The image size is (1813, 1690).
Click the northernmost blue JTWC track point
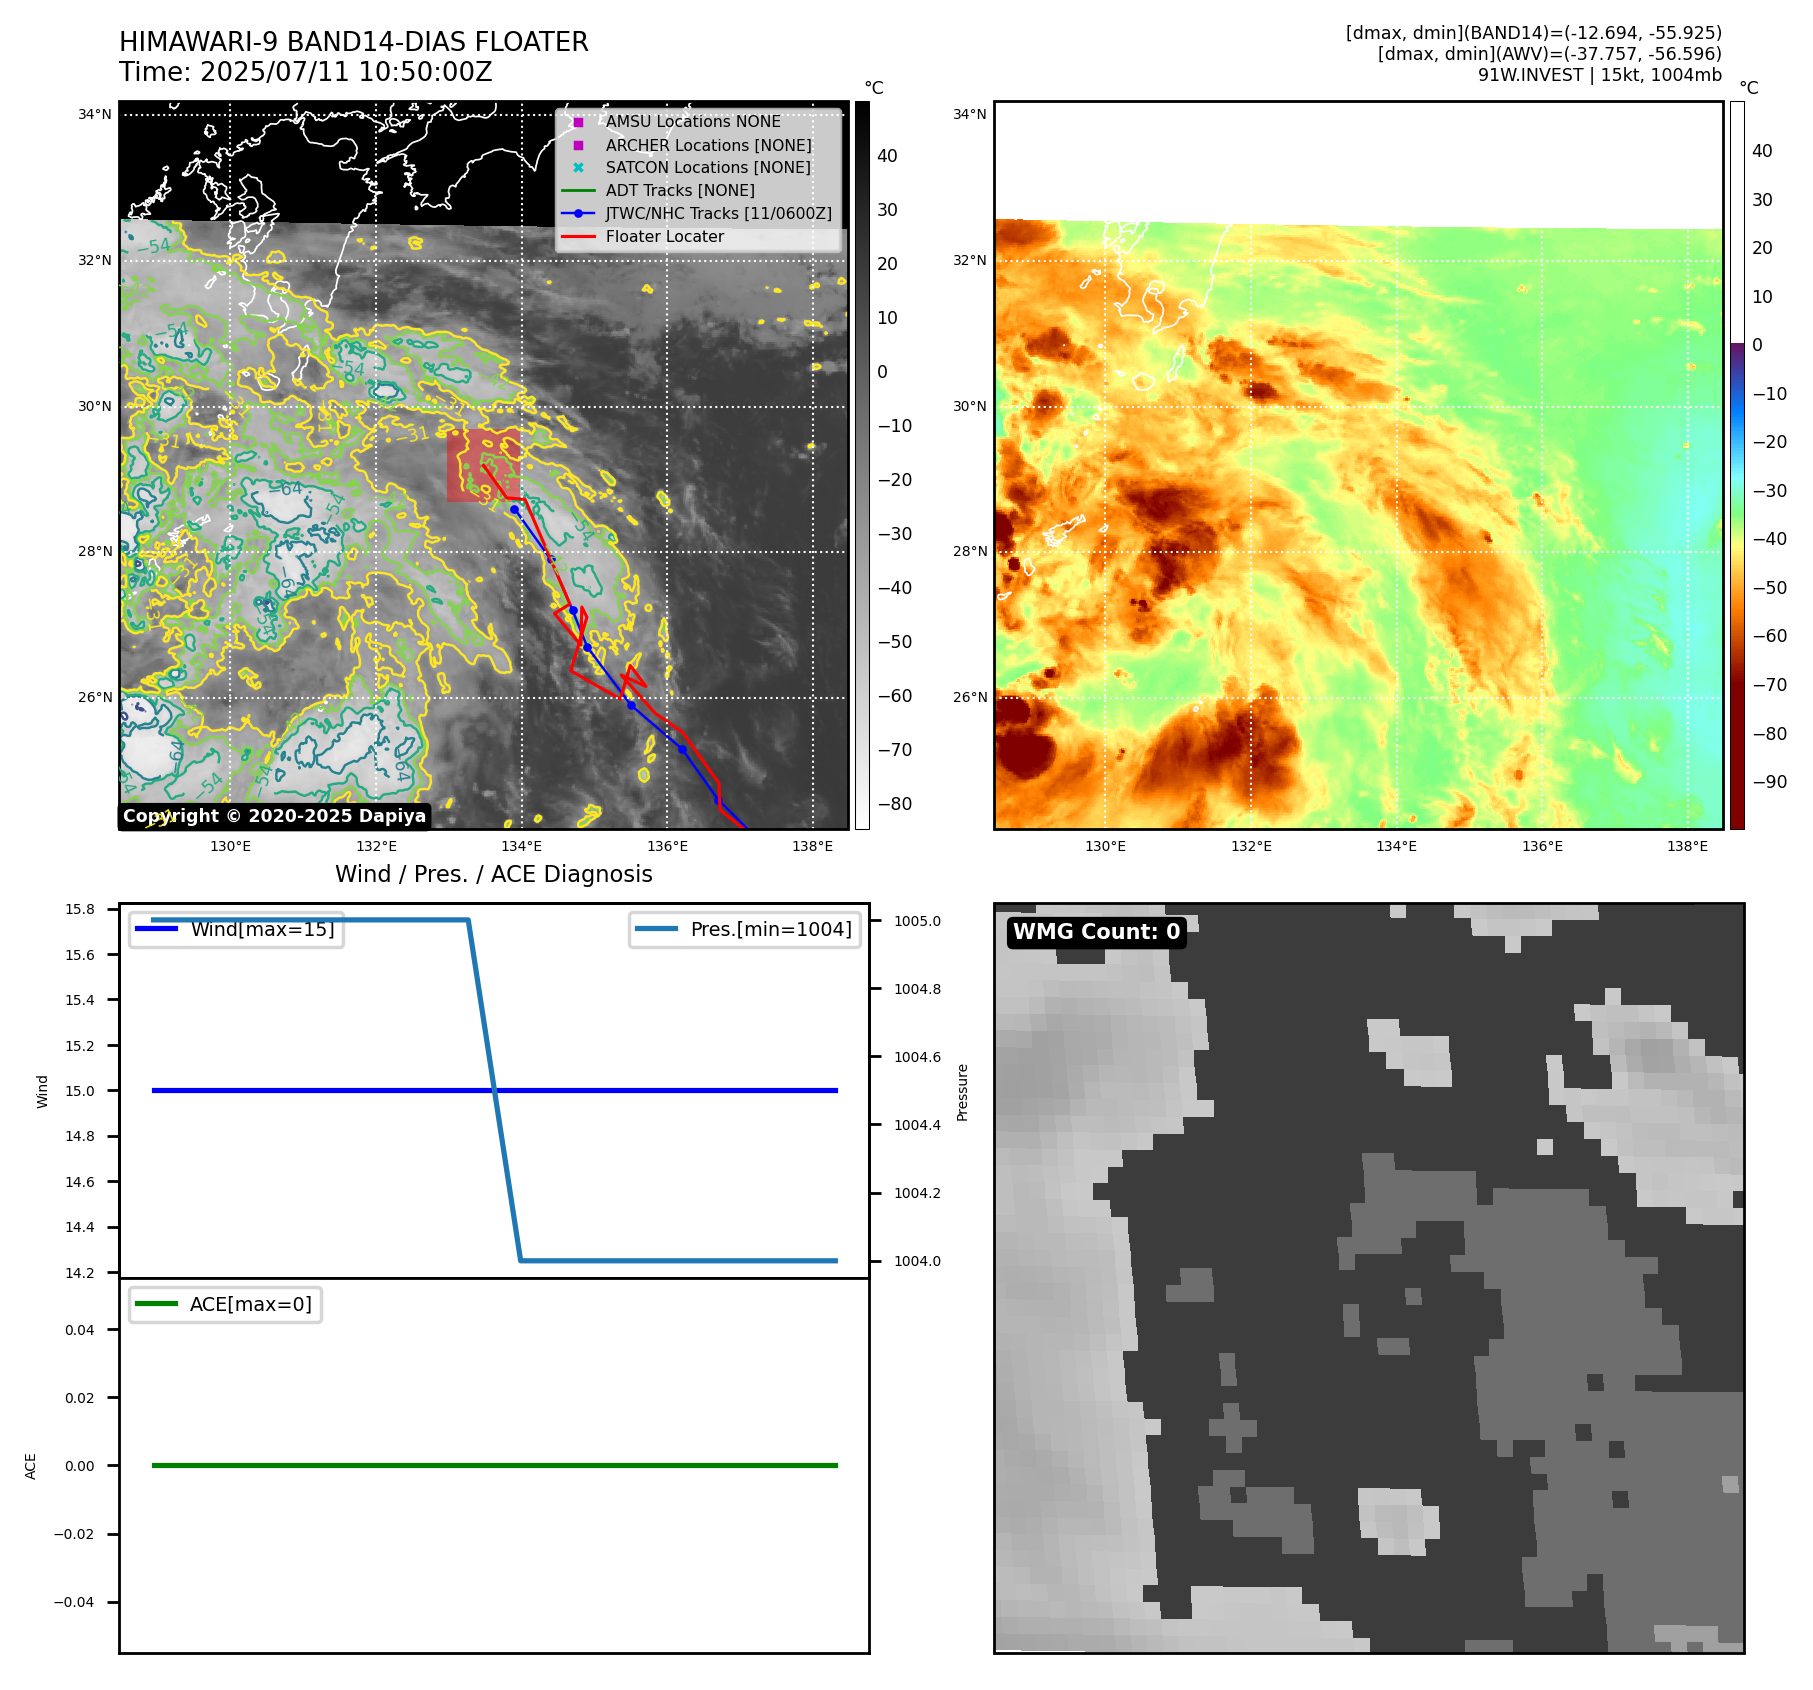[x=515, y=510]
